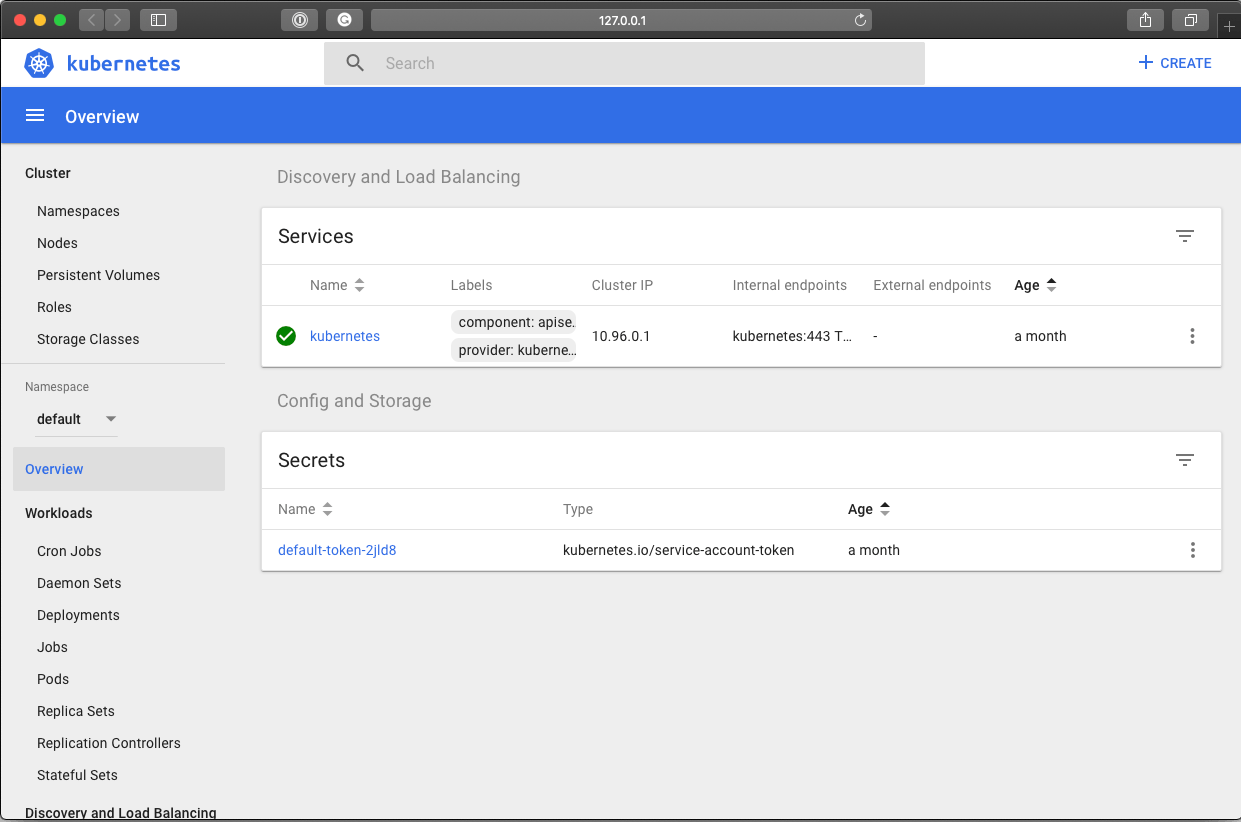Image resolution: width=1241 pixels, height=822 pixels.
Task: Open Persistent Volumes in sidebar
Action: click(x=98, y=275)
